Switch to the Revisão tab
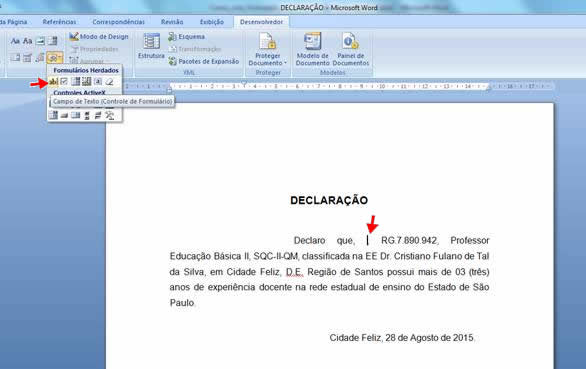This screenshot has width=586, height=369. pyautogui.click(x=172, y=22)
